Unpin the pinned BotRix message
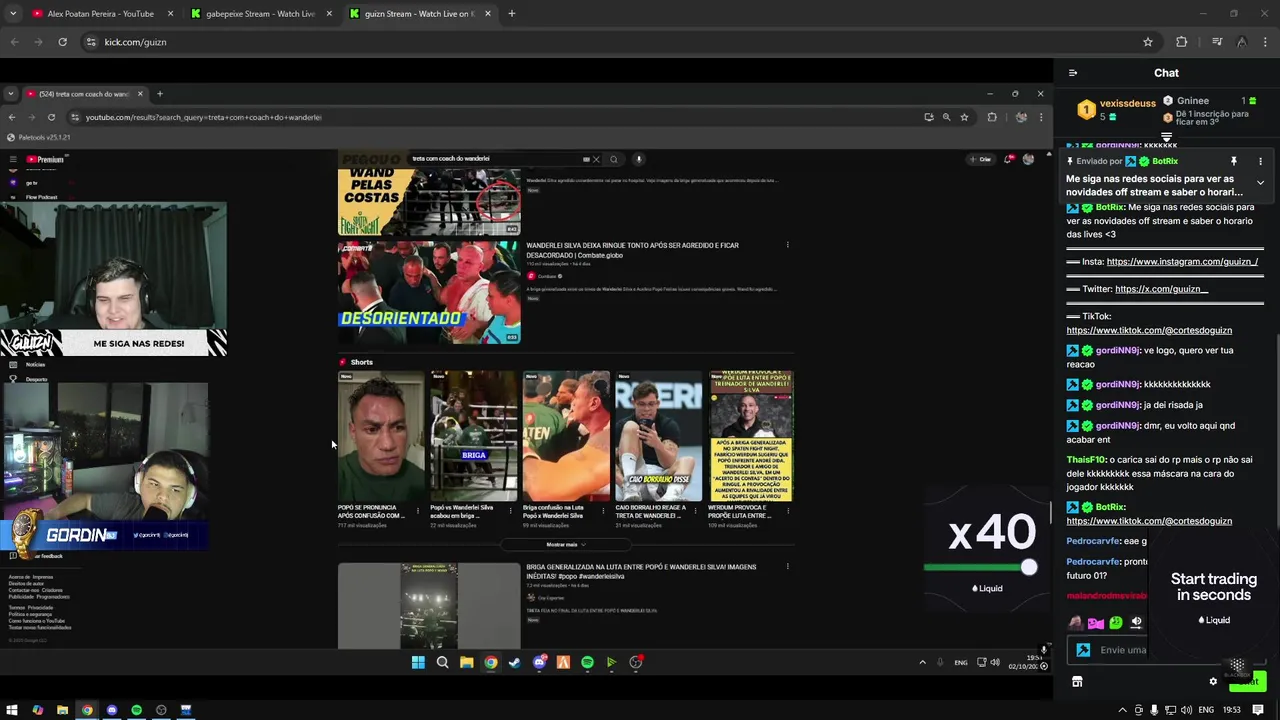The image size is (1280, 720). coord(1233,161)
